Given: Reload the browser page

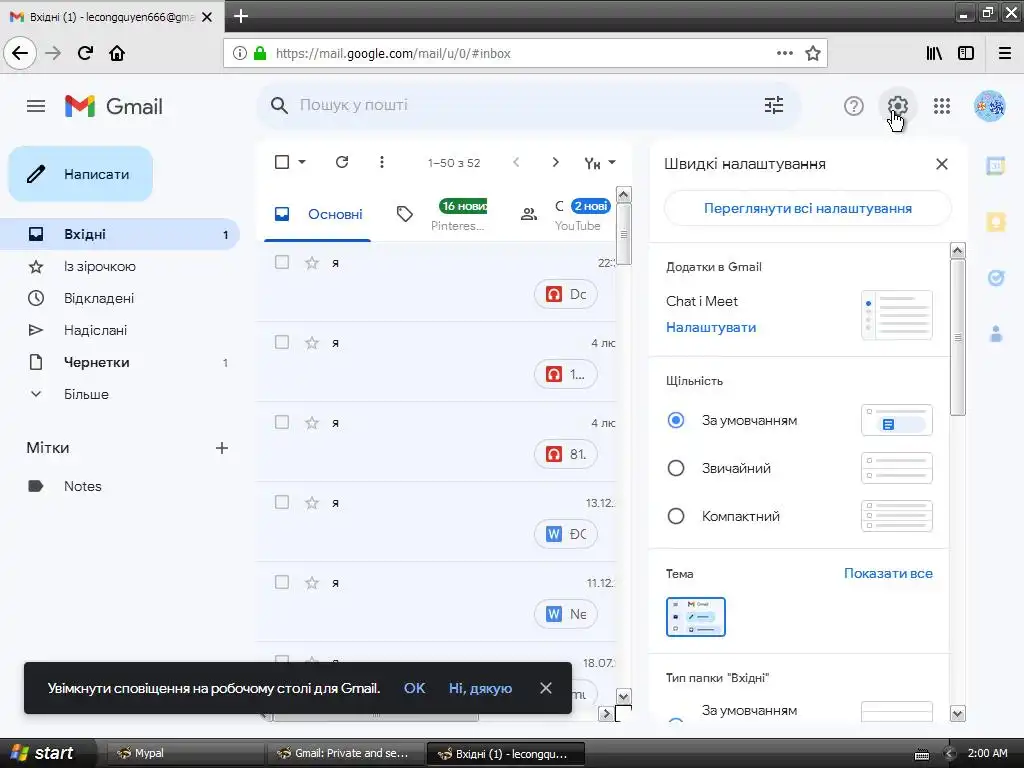Looking at the screenshot, I should pyautogui.click(x=85, y=53).
